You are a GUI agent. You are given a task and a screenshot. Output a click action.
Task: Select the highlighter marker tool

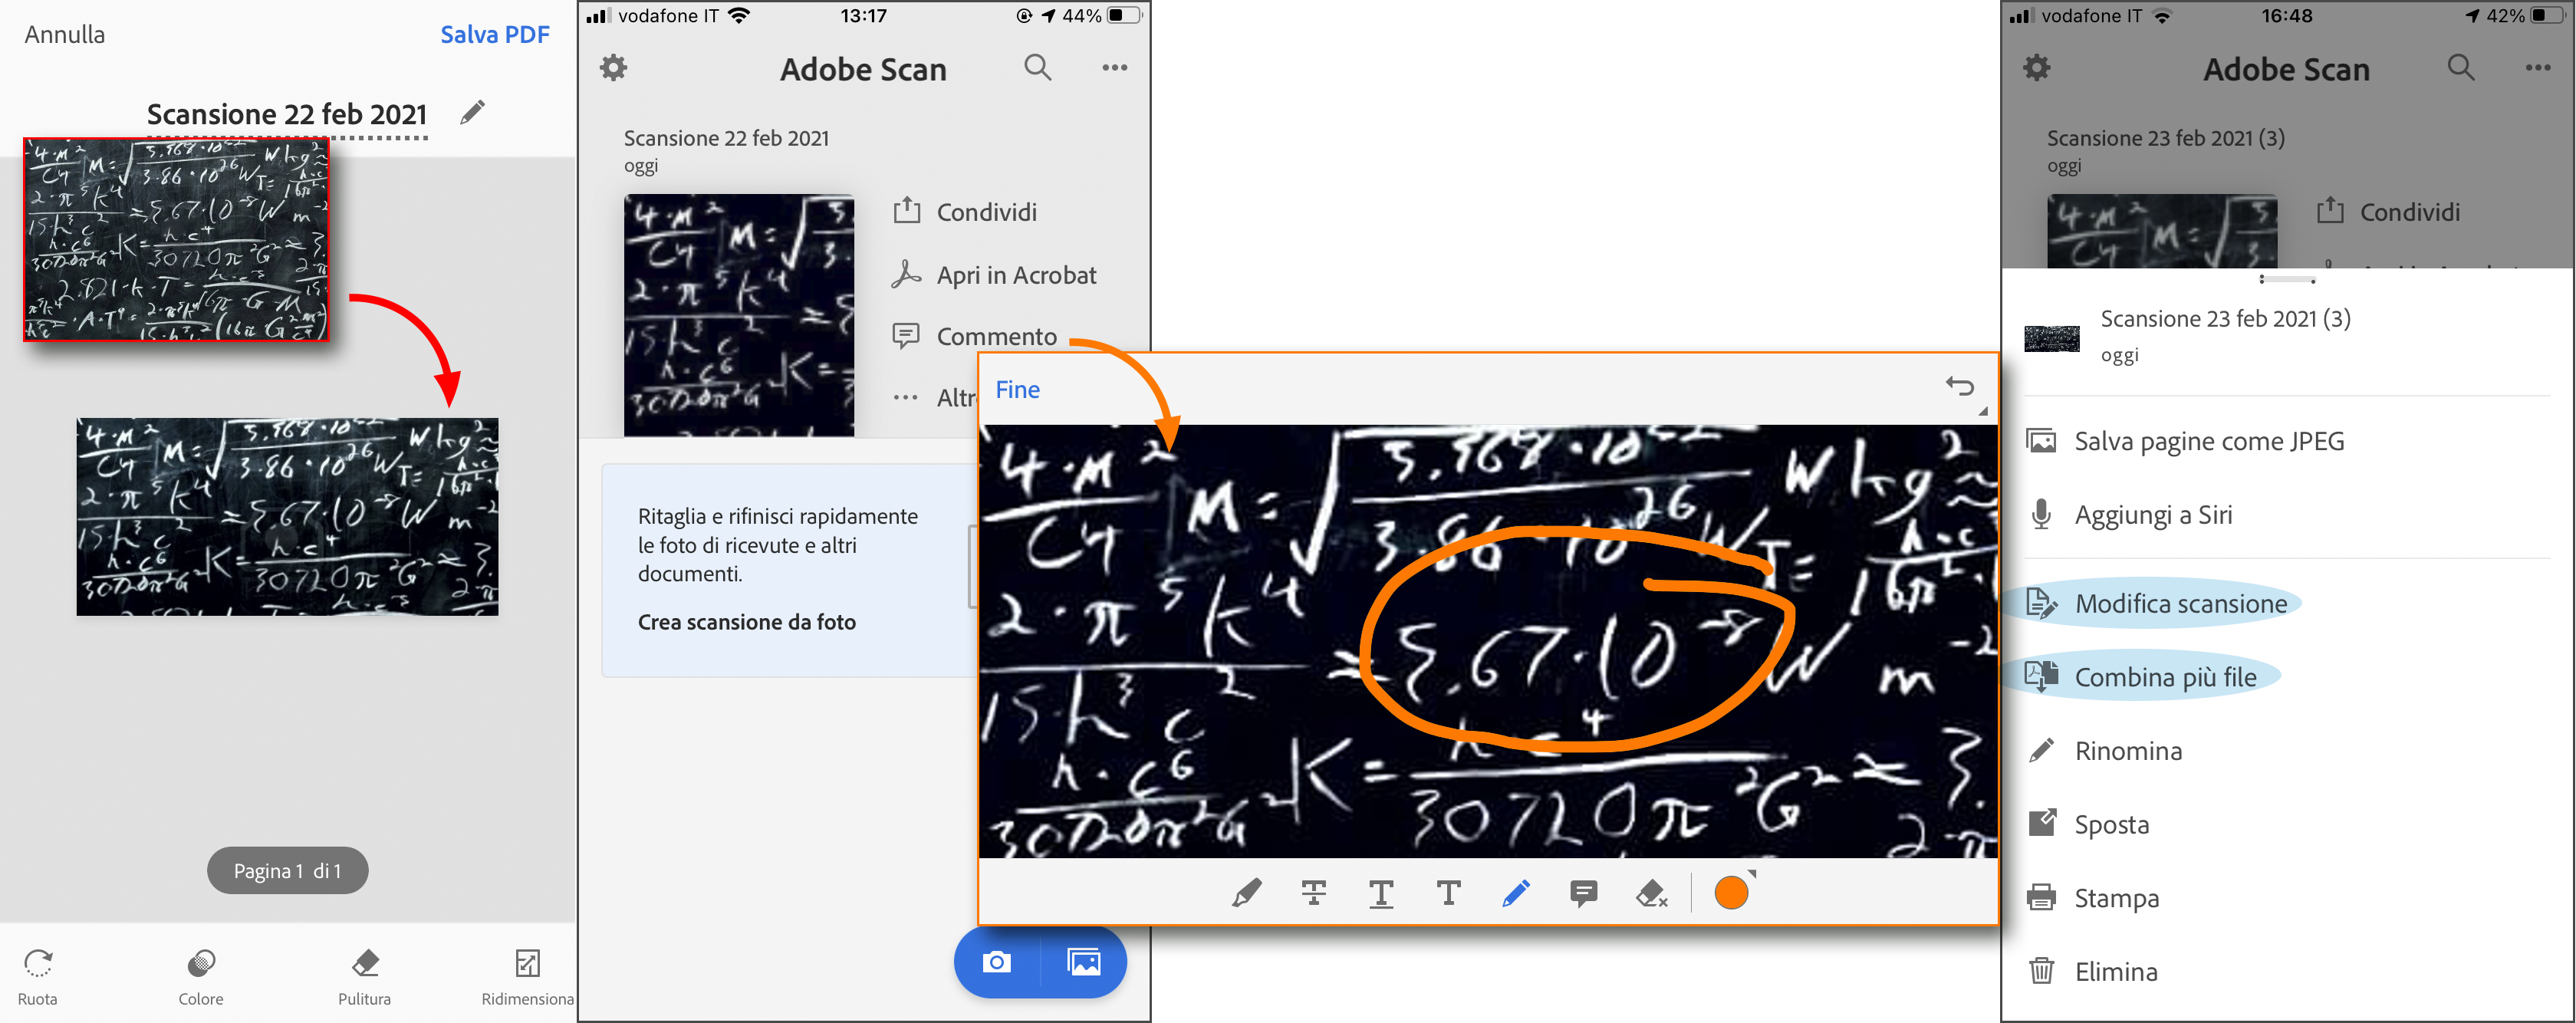tap(1246, 892)
